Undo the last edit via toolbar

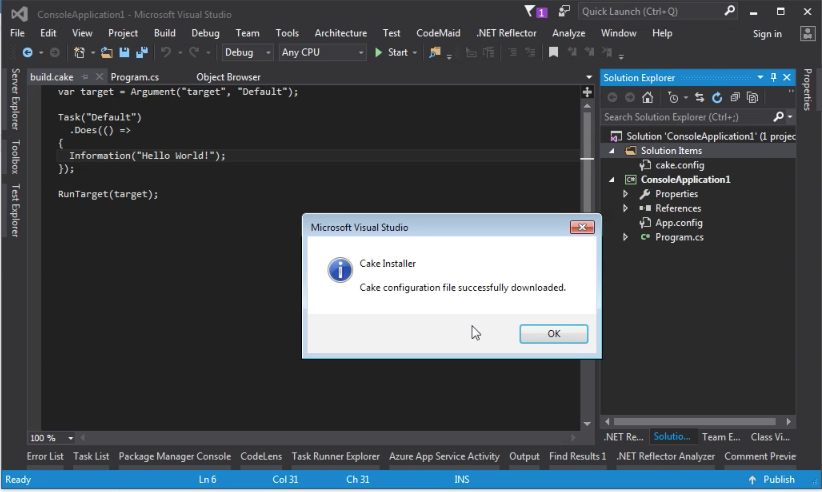click(x=166, y=52)
